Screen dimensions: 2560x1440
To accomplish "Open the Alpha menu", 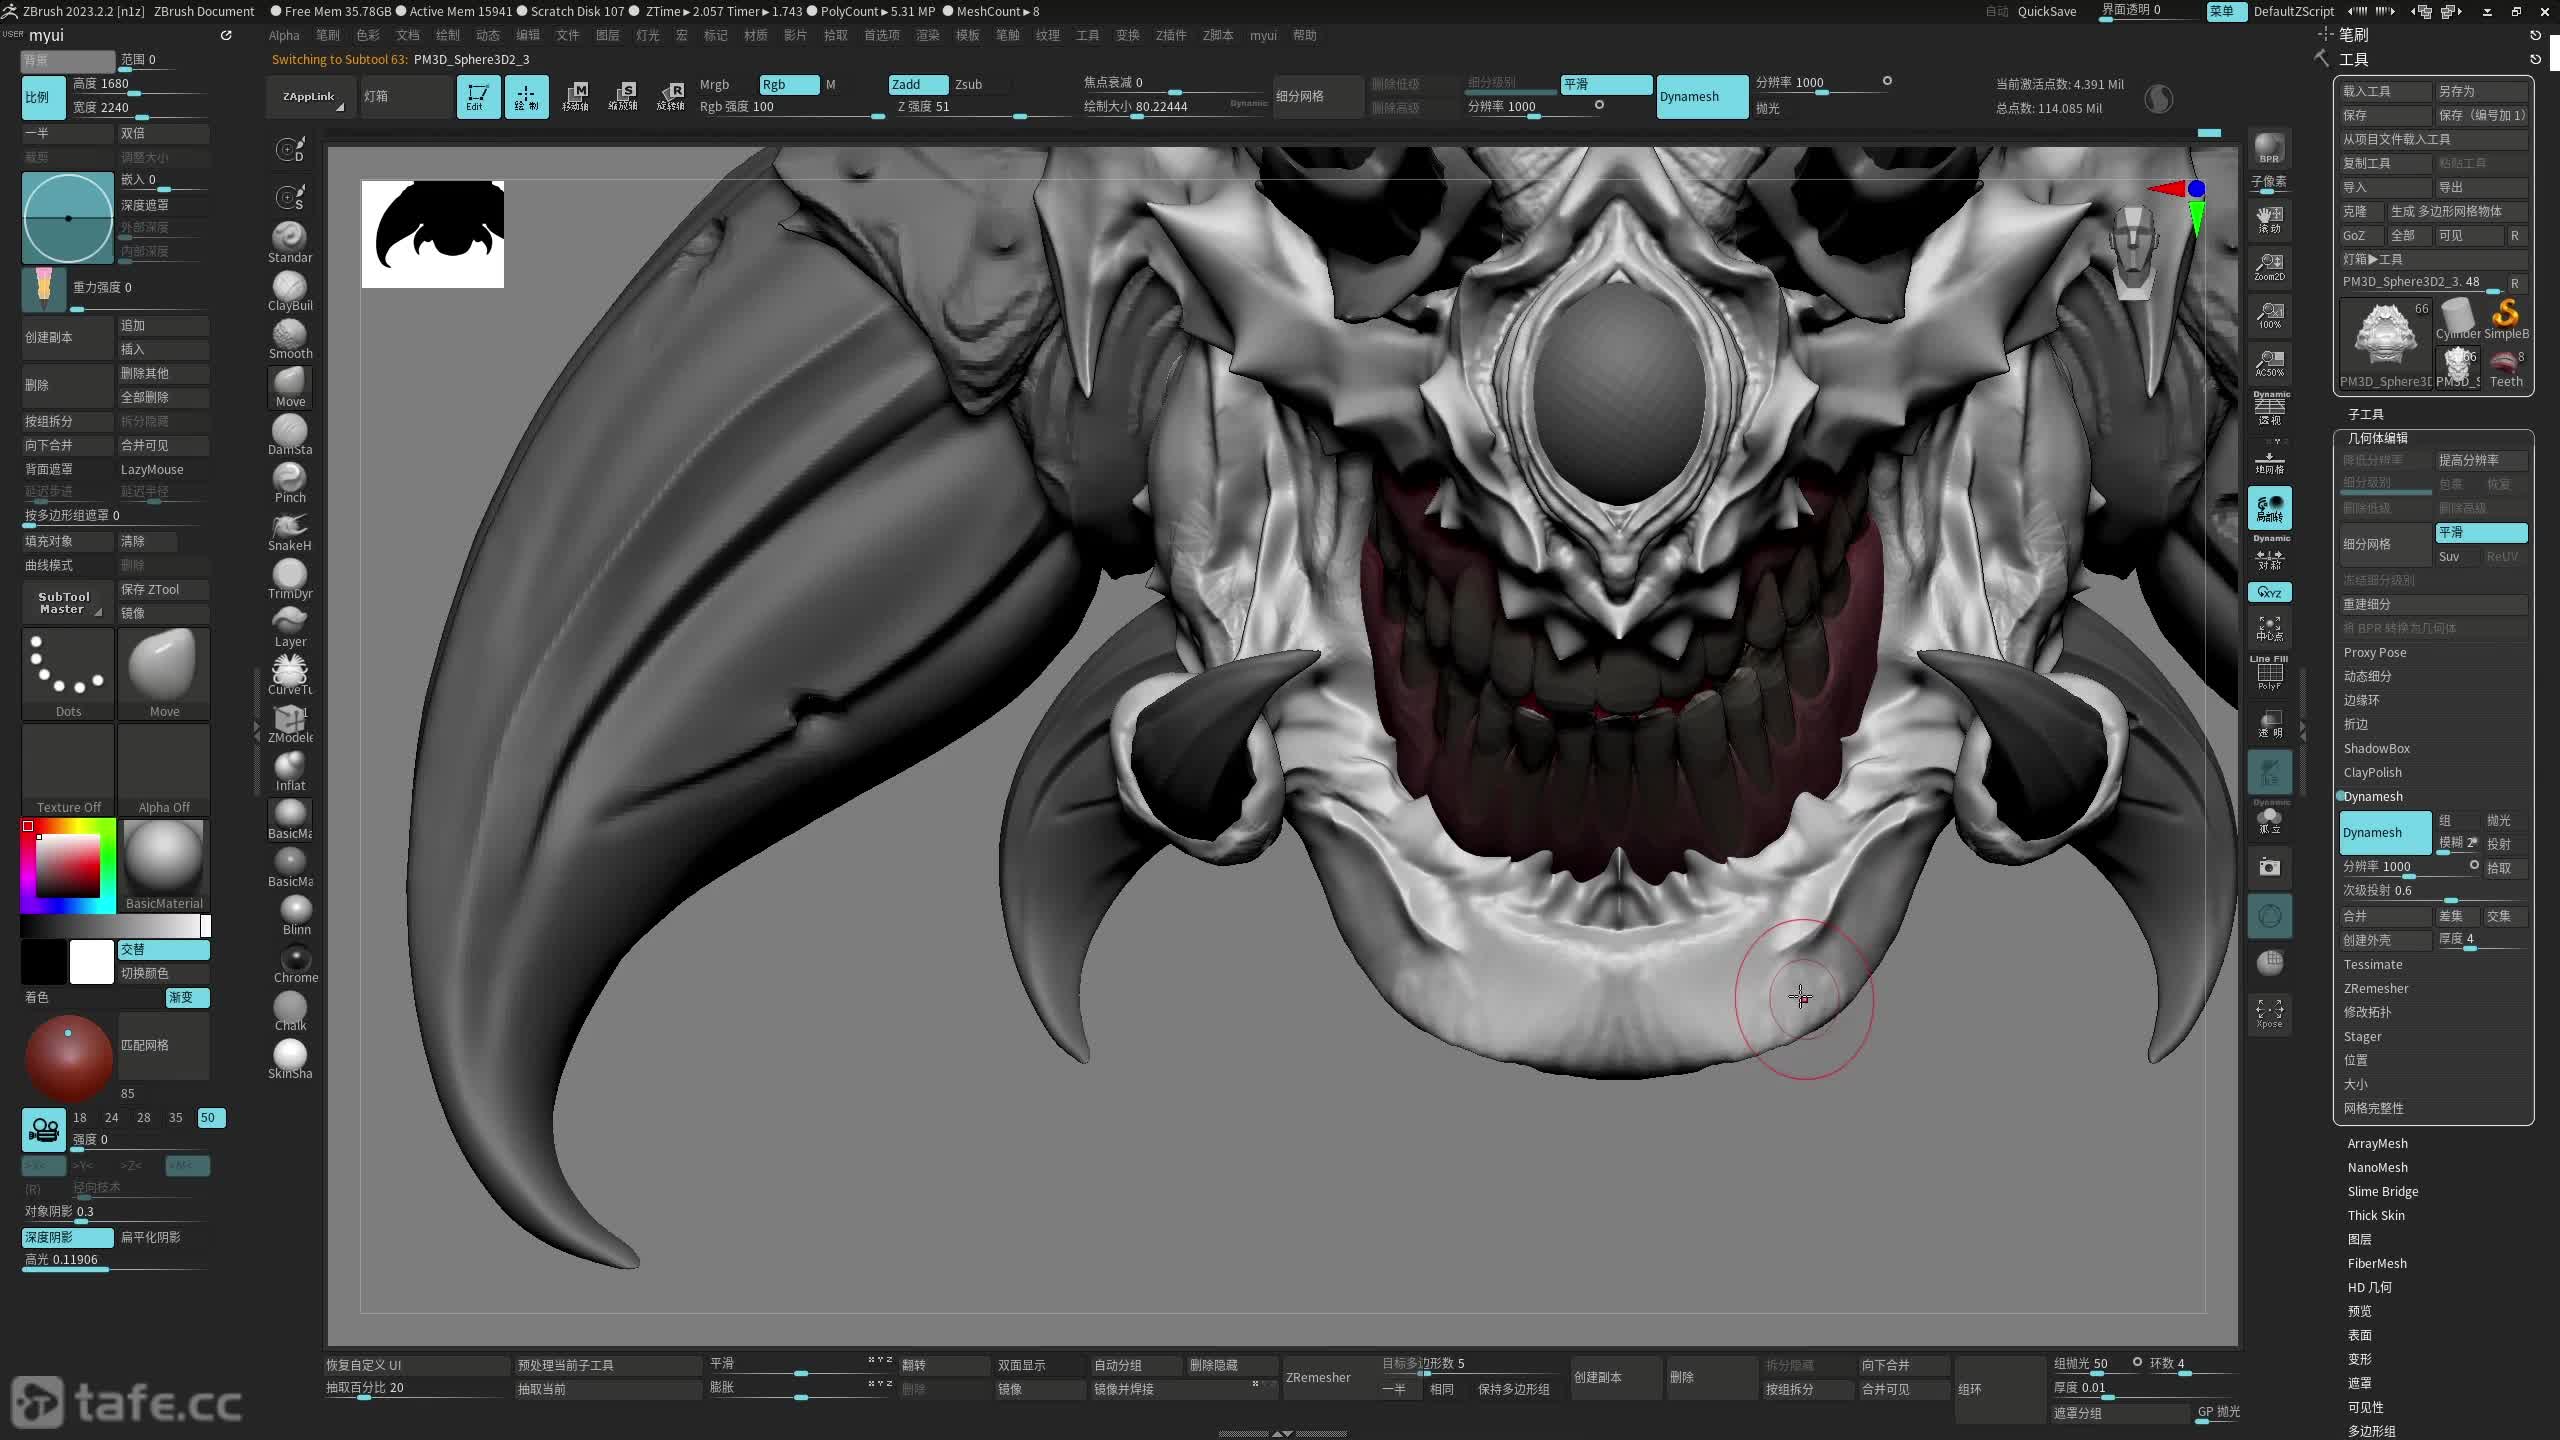I will 284,35.
